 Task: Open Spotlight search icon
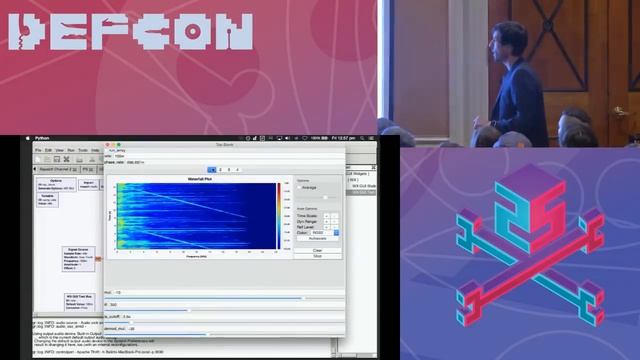[x=362, y=138]
